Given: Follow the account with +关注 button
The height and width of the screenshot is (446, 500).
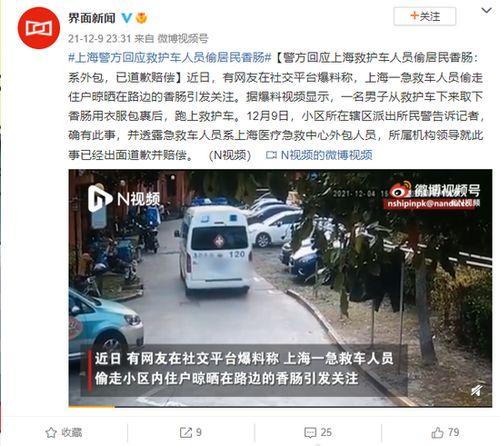Looking at the screenshot, I should click(425, 16).
